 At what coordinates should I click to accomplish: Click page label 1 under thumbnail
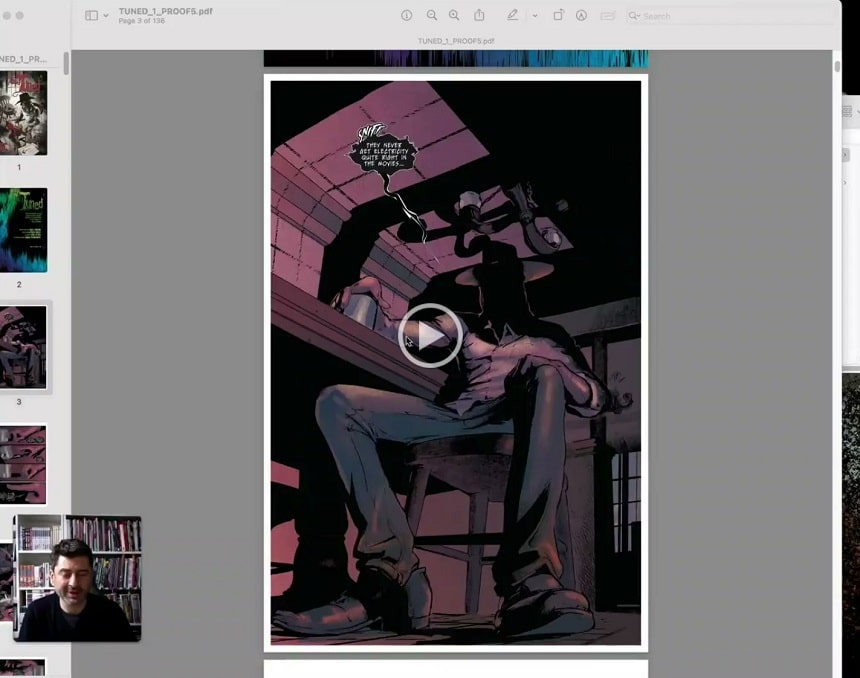[x=19, y=167]
